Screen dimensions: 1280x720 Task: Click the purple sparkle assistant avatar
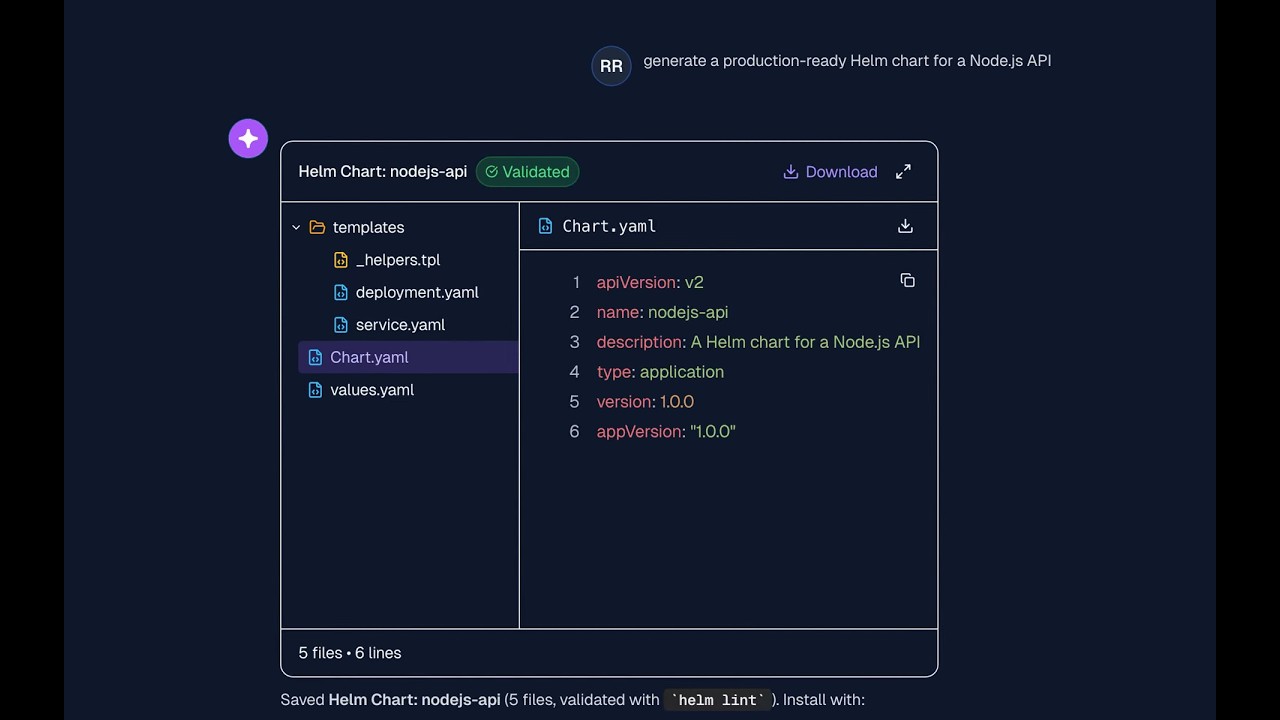[248, 139]
